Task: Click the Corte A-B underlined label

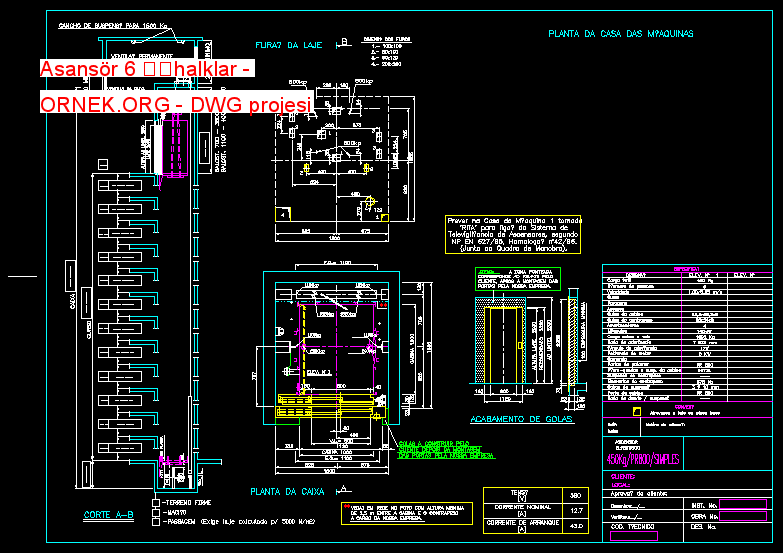Action: click(109, 516)
